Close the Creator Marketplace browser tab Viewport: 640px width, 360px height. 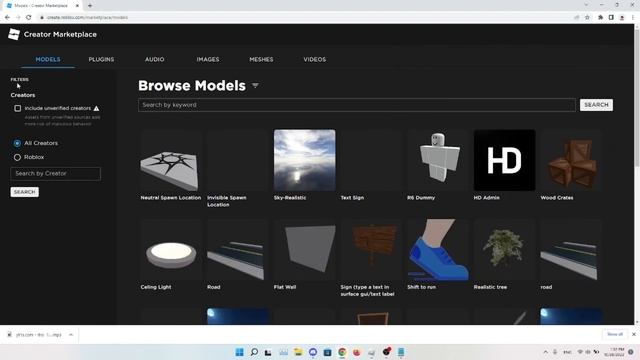point(76,6)
